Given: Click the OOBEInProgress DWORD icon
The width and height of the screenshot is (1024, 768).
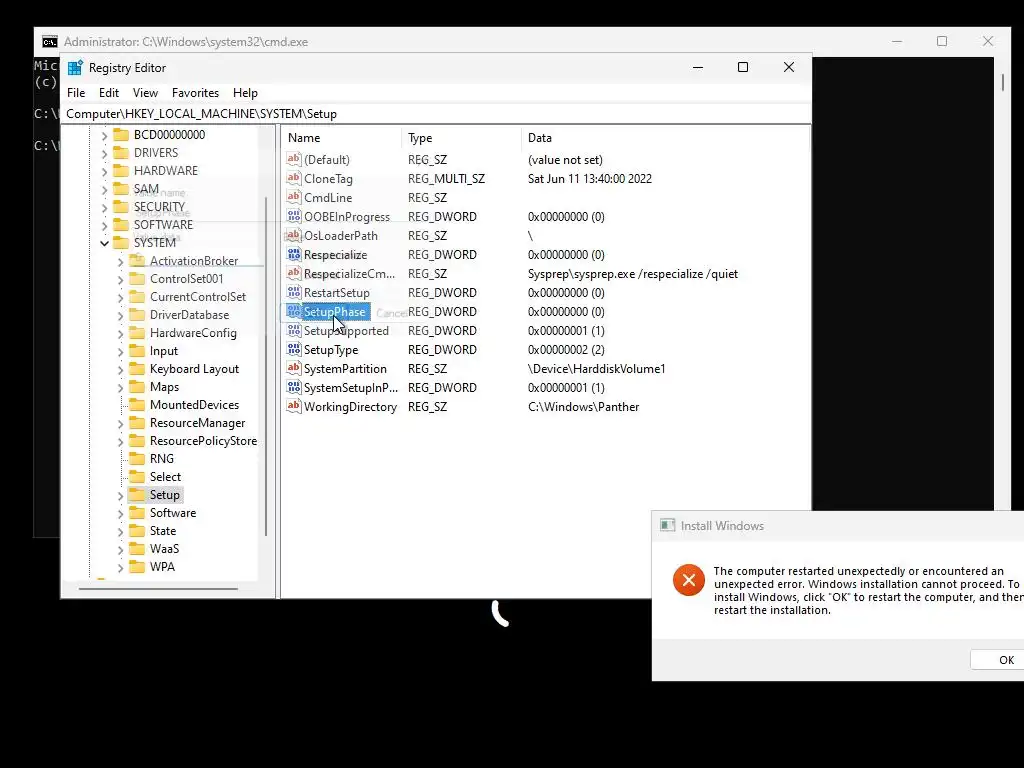Looking at the screenshot, I should click(294, 216).
